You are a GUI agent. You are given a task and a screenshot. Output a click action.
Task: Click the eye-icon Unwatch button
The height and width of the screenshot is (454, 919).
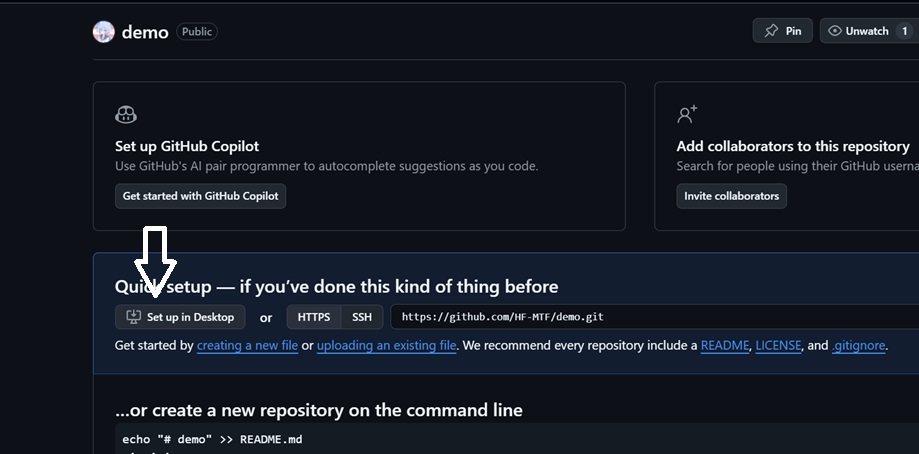coord(857,31)
